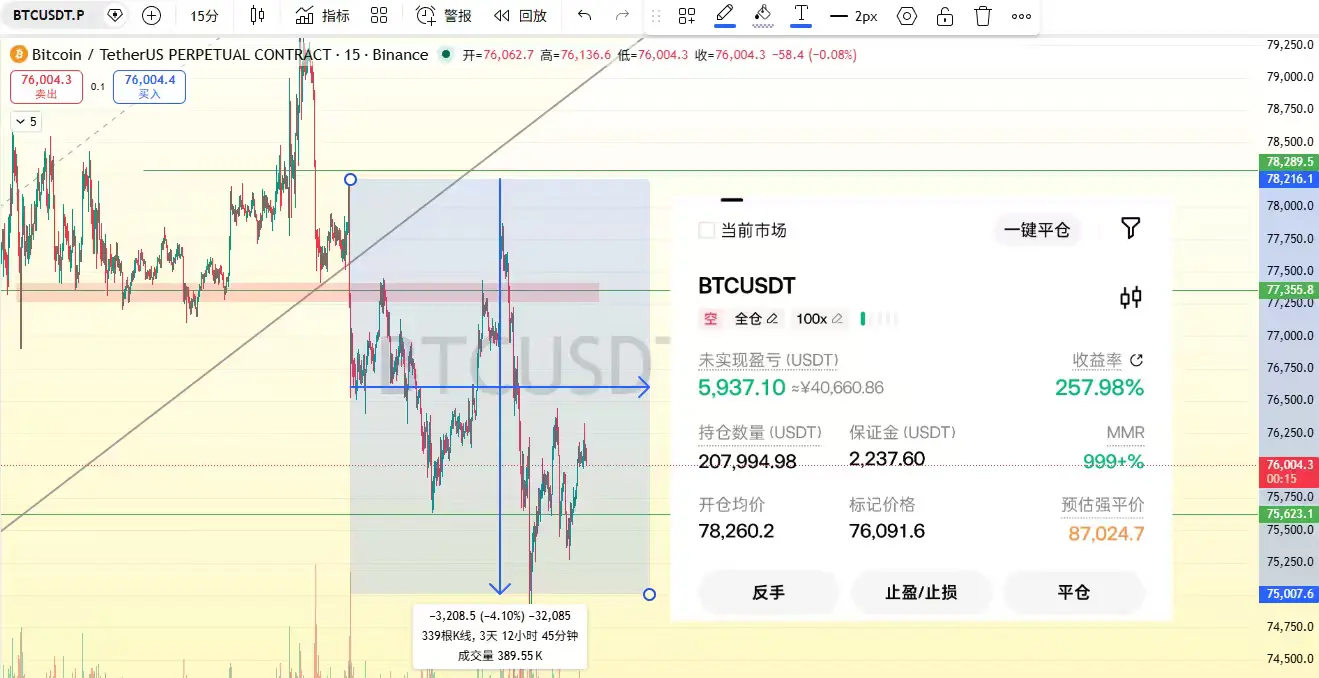Expand the collapsed indicators legend labeled 5
The width and height of the screenshot is (1319, 678).
click(x=26, y=121)
